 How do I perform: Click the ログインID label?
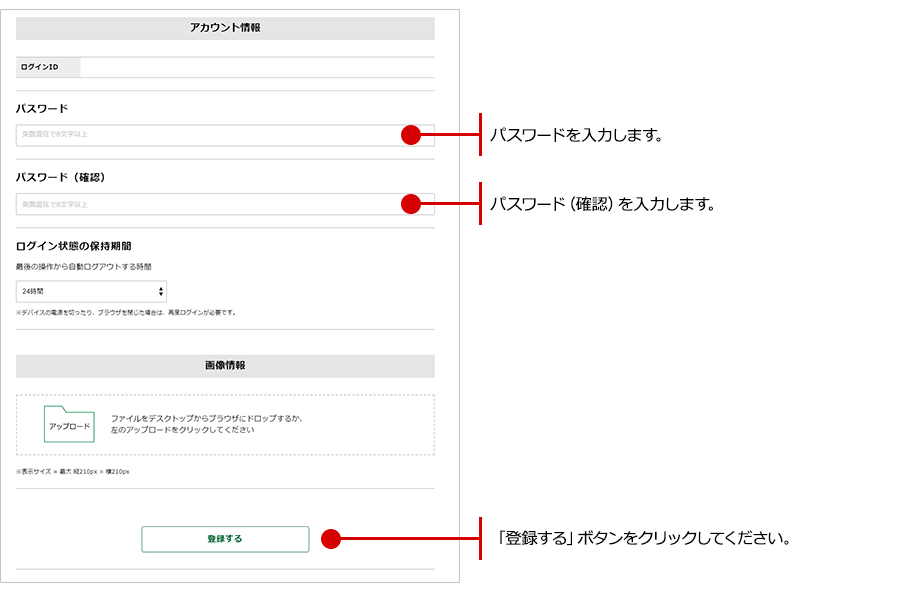(x=40, y=67)
